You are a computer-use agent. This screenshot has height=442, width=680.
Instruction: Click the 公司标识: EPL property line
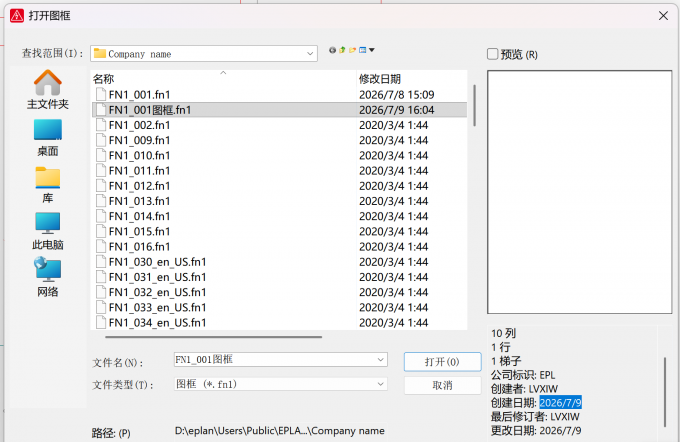(523, 375)
